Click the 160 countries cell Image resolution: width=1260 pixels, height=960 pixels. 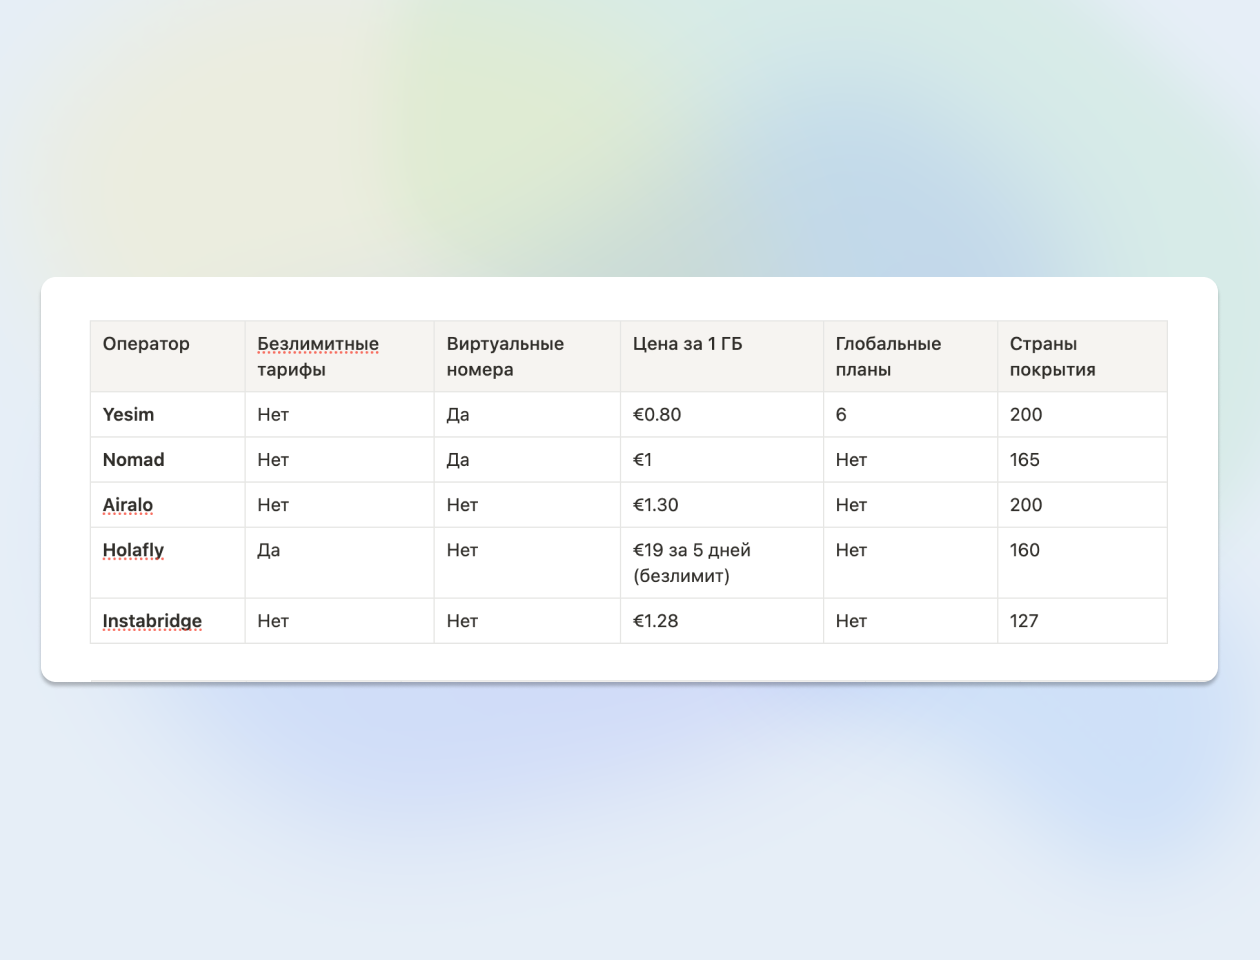(x=1082, y=563)
